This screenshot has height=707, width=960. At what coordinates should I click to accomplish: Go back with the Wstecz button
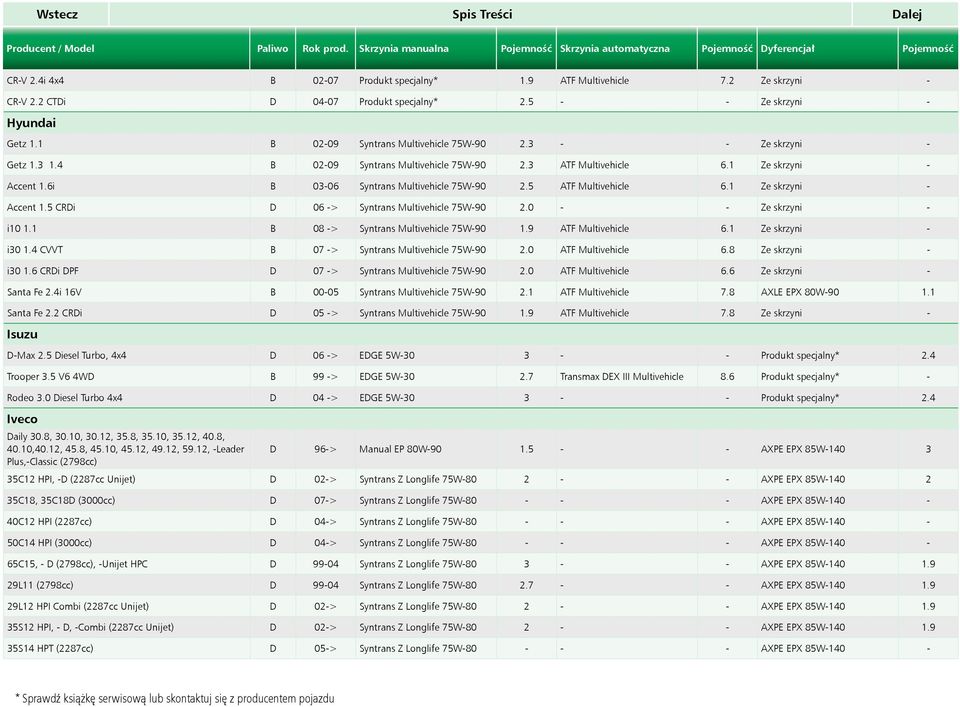[x=56, y=15]
